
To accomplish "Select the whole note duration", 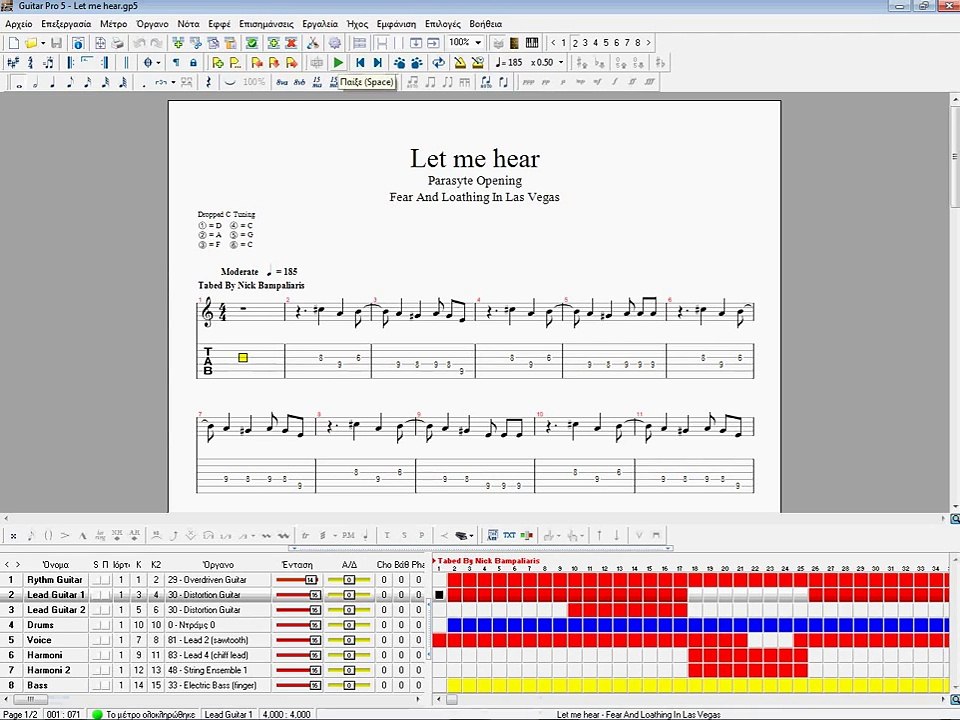I will click(18, 82).
